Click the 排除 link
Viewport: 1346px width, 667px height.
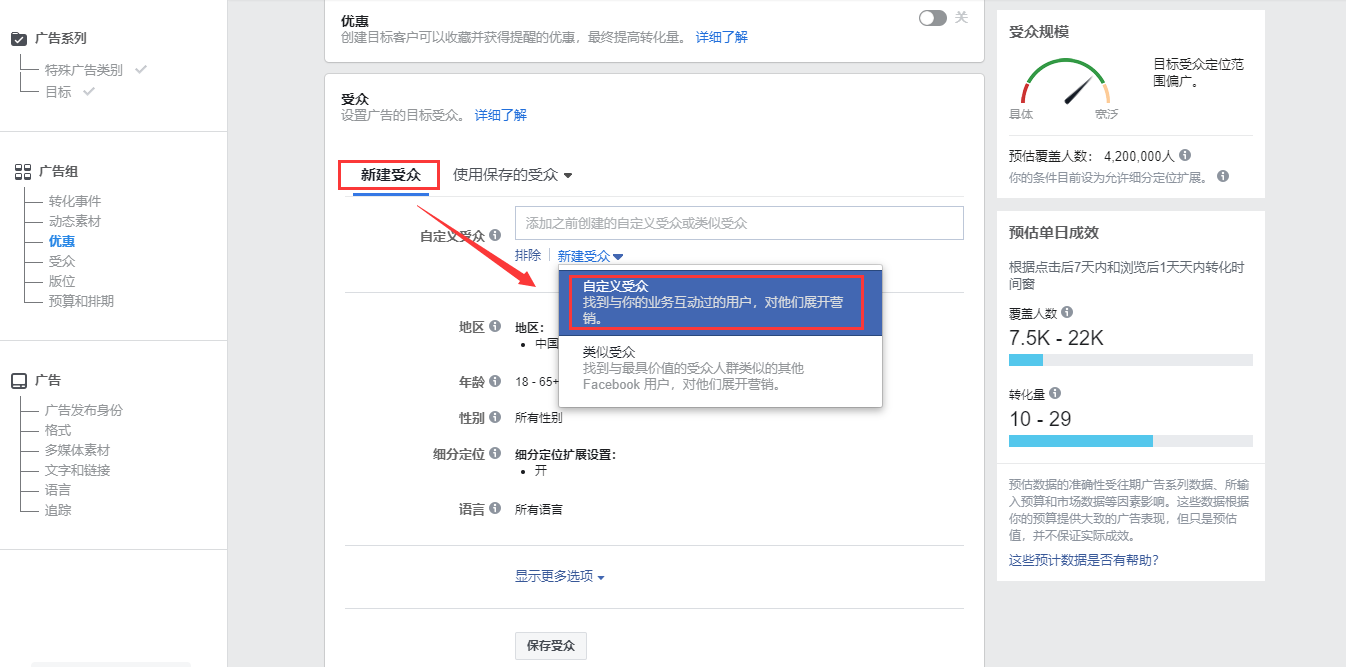tap(528, 256)
